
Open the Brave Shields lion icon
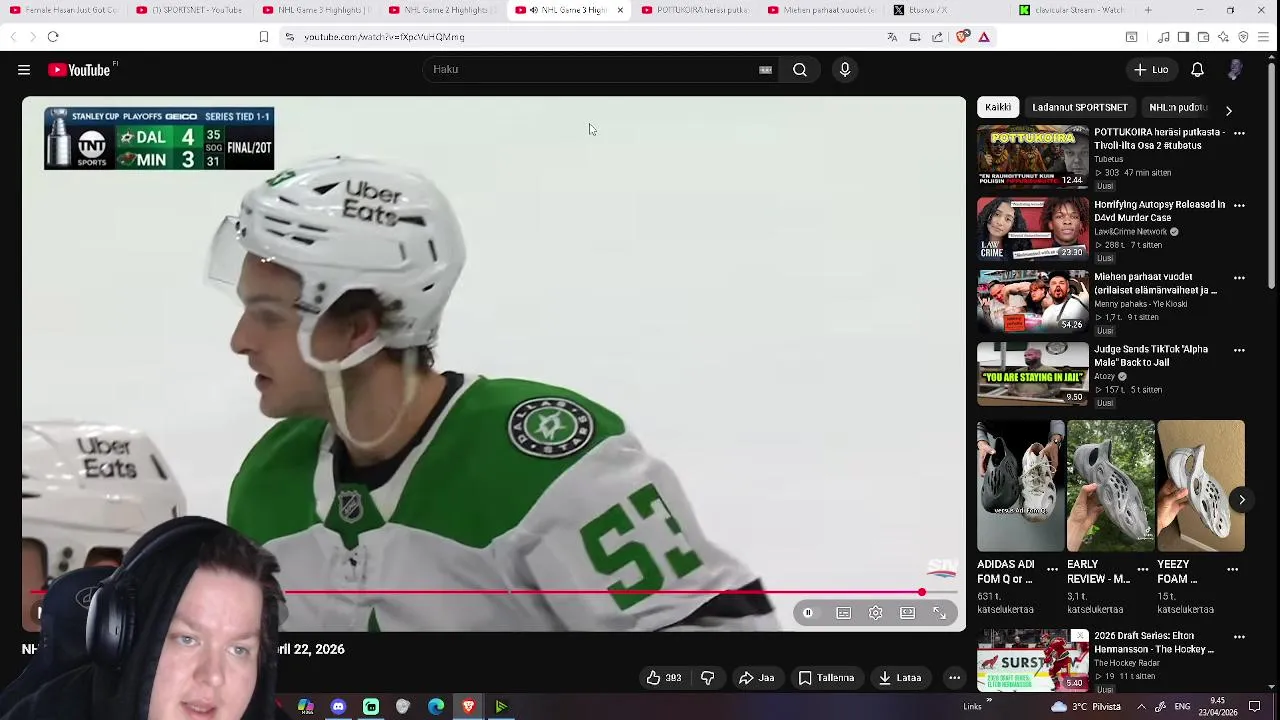click(962, 37)
